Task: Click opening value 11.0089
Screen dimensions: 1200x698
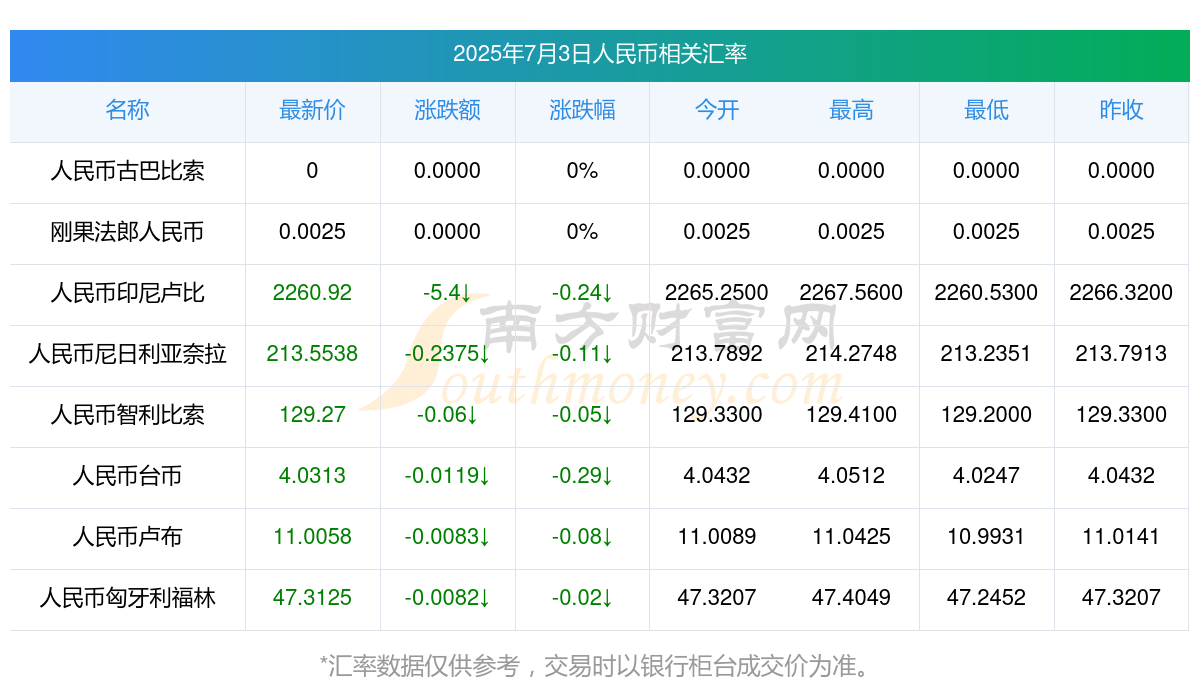Action: [x=717, y=537]
